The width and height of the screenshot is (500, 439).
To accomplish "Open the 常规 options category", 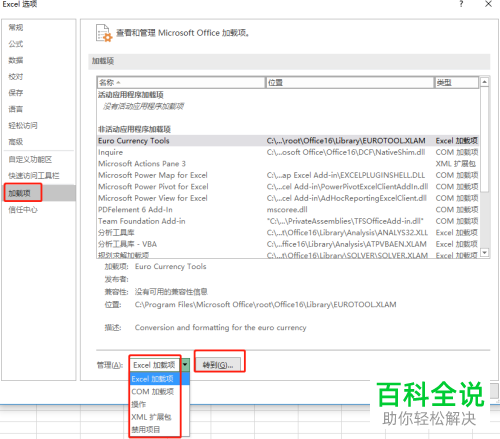I will click(x=16, y=27).
